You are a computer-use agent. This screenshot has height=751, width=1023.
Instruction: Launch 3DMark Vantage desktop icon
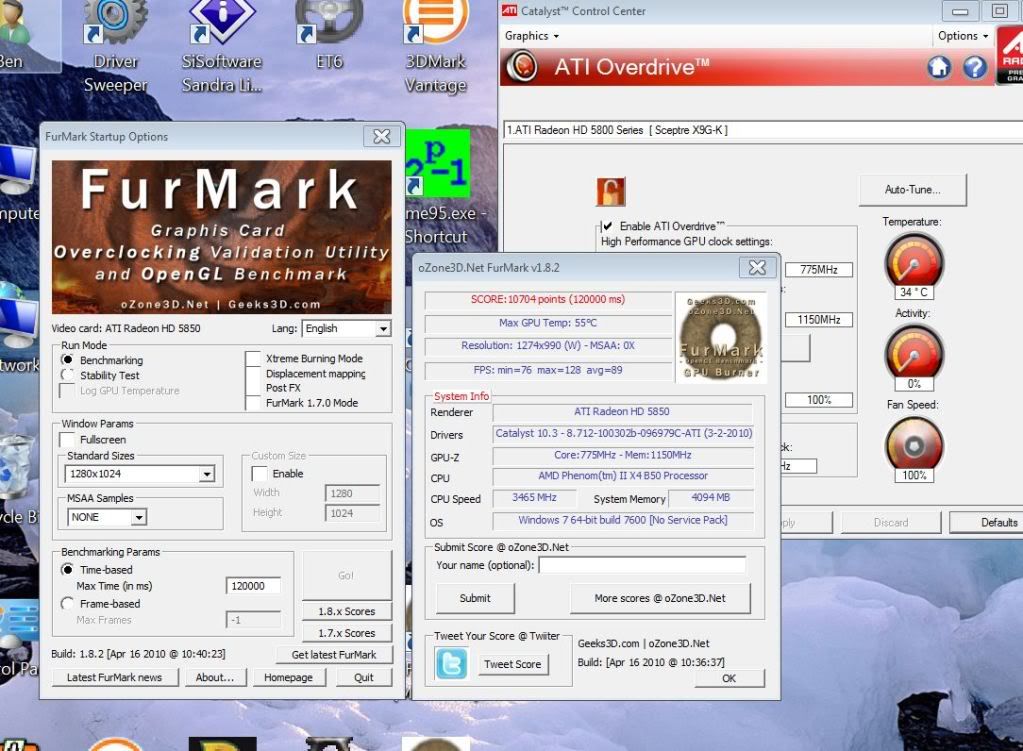pyautogui.click(x=435, y=47)
